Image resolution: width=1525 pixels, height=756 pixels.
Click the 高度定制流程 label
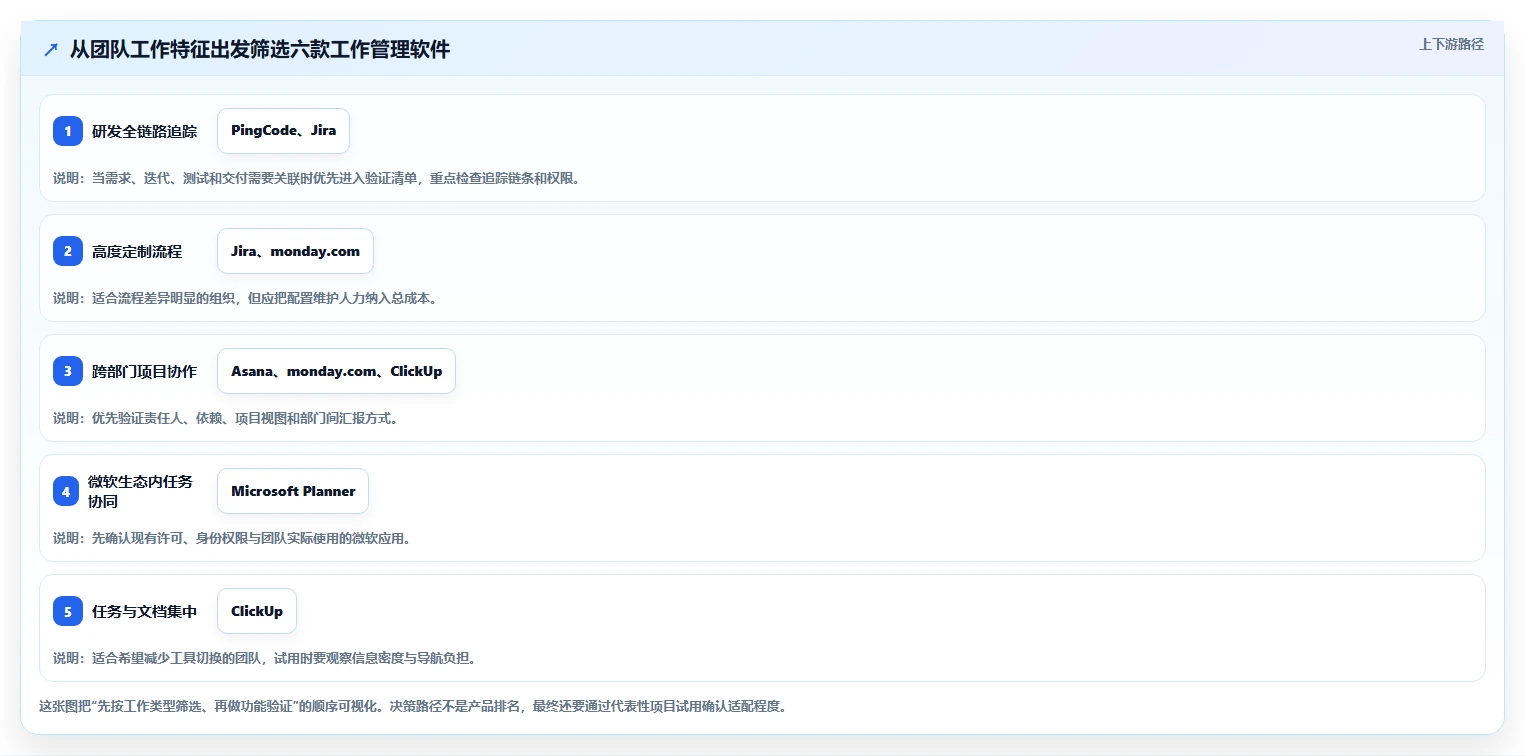pyautogui.click(x=137, y=251)
